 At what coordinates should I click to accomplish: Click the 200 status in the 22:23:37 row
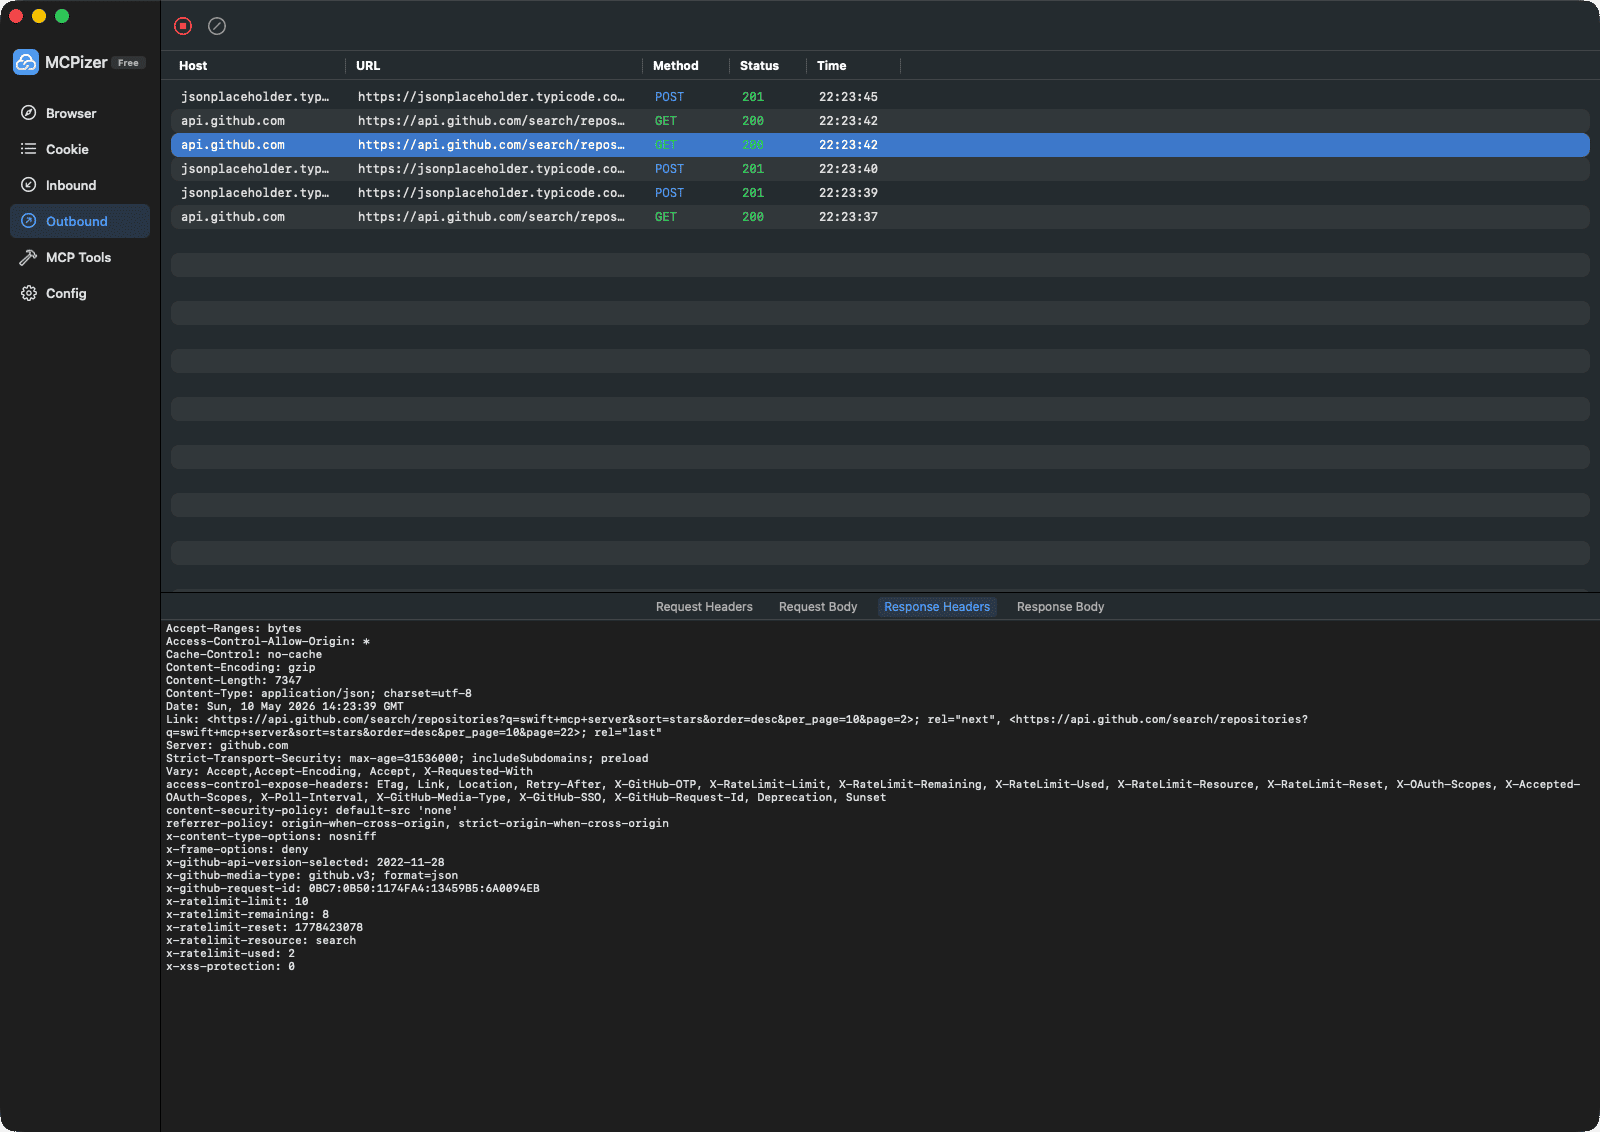(x=753, y=217)
